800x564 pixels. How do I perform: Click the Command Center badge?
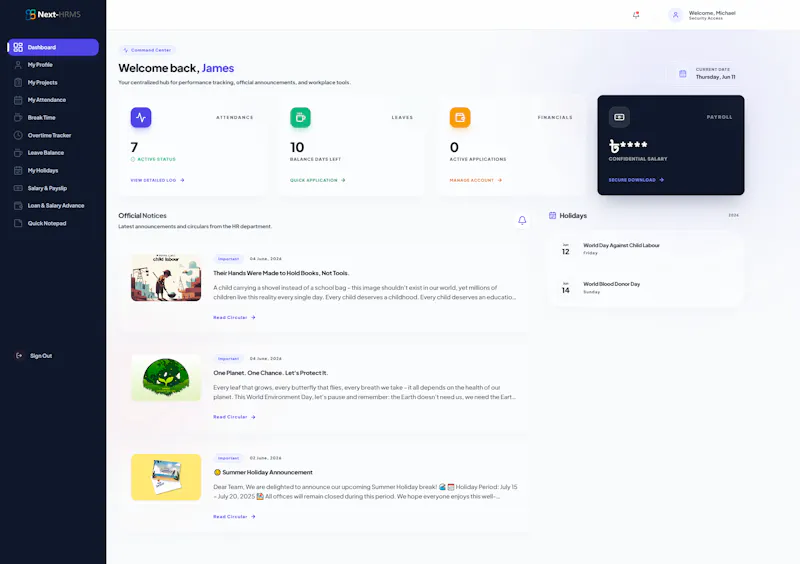click(x=147, y=50)
